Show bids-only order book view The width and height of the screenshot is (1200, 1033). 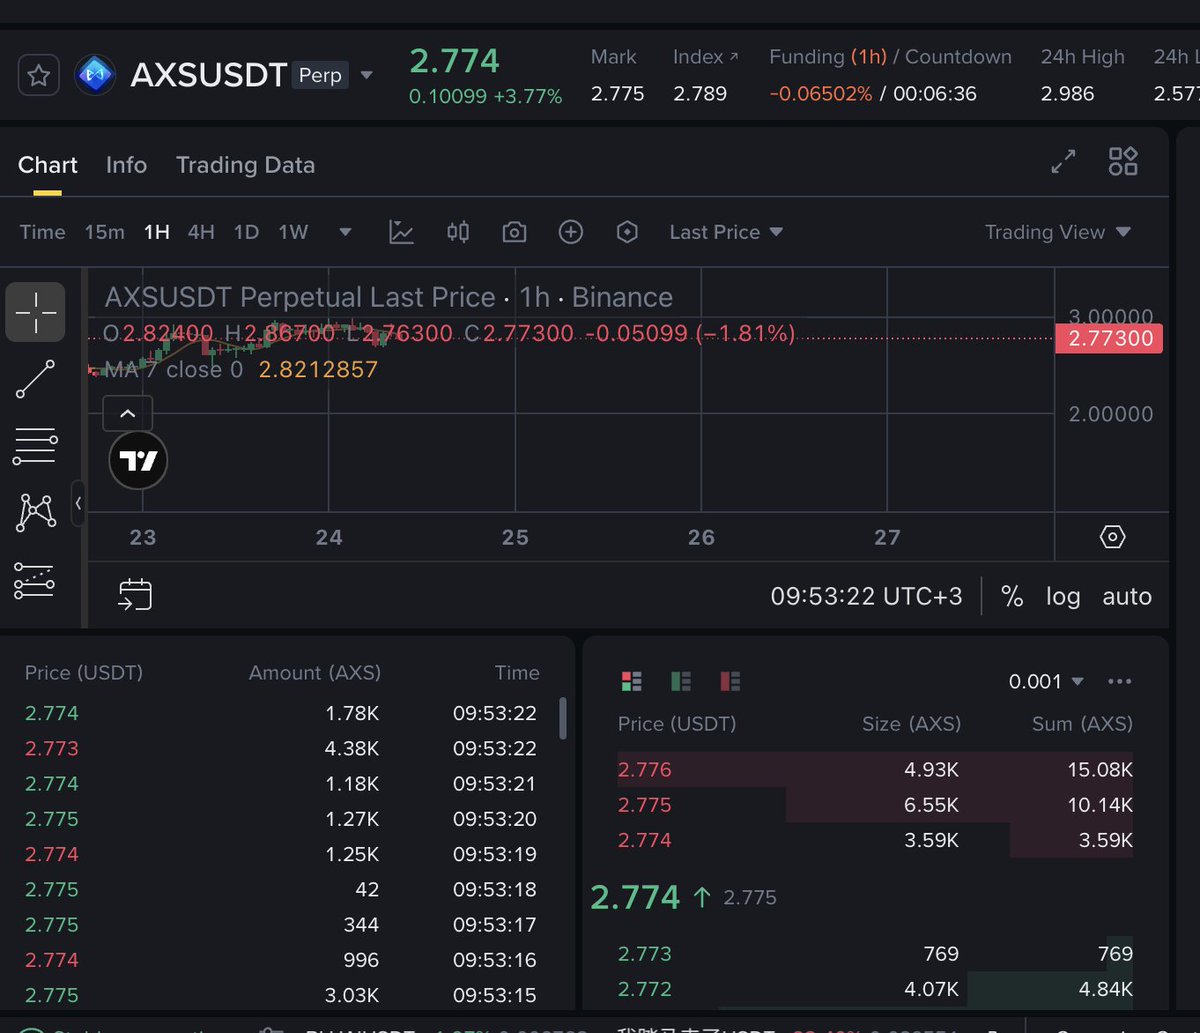[x=681, y=682]
